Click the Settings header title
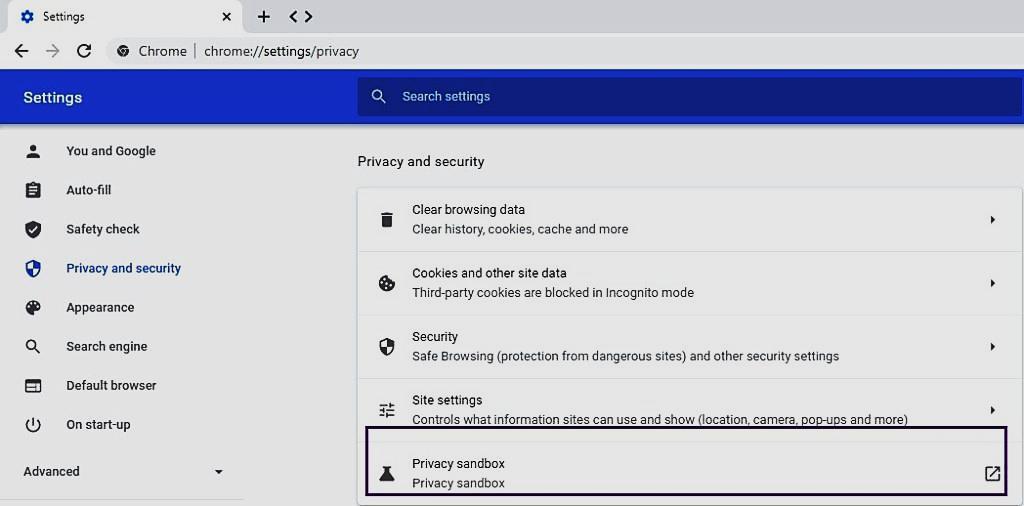 click(53, 98)
